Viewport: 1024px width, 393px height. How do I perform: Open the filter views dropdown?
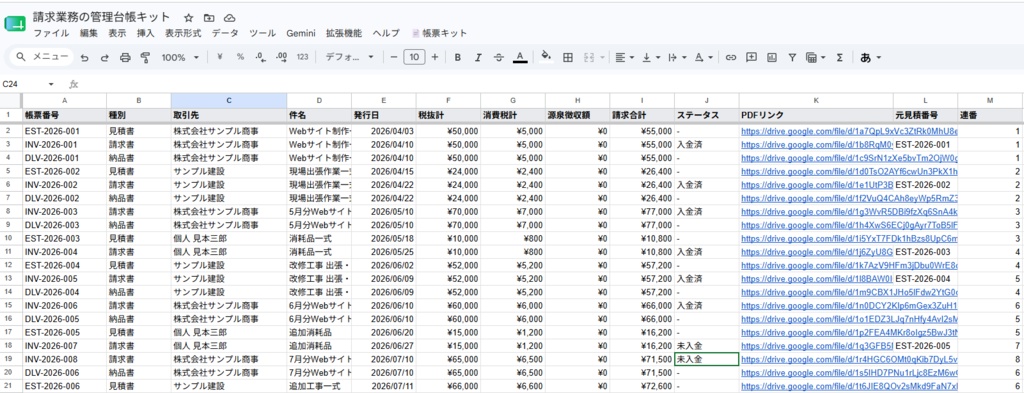816,57
